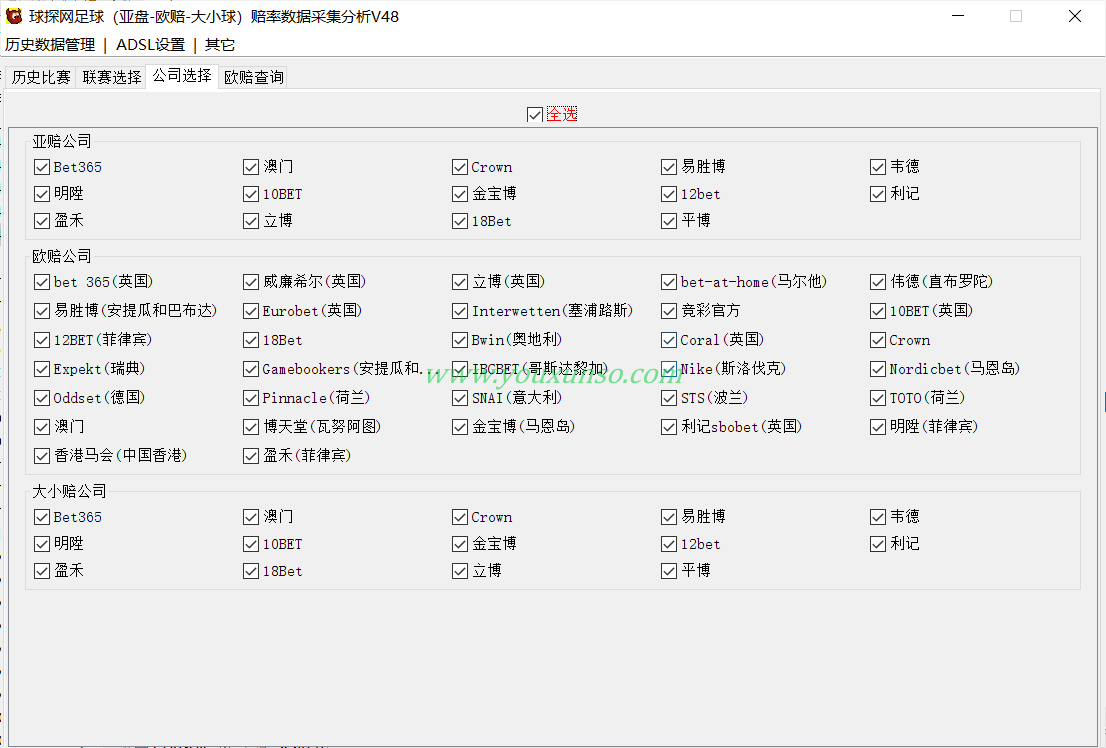The height and width of the screenshot is (748, 1106).
Task: Uncheck 盈禾(菲律宾) checkbox
Action: (250, 456)
